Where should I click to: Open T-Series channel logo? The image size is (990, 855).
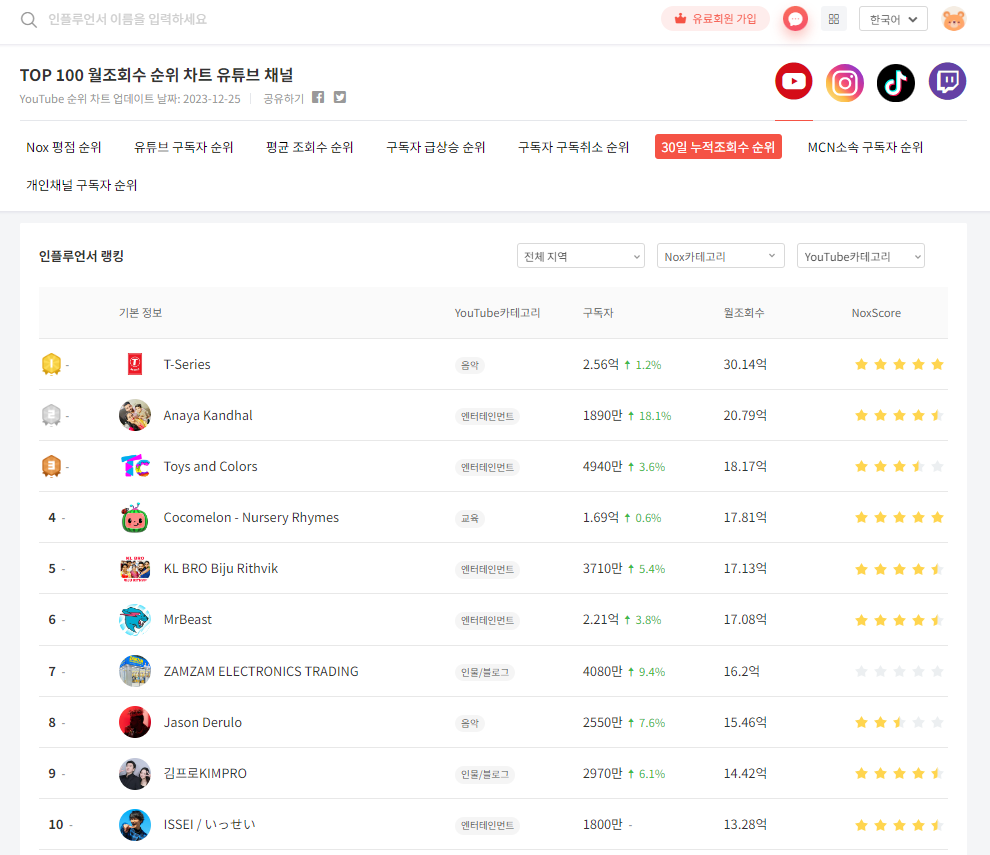click(135, 364)
